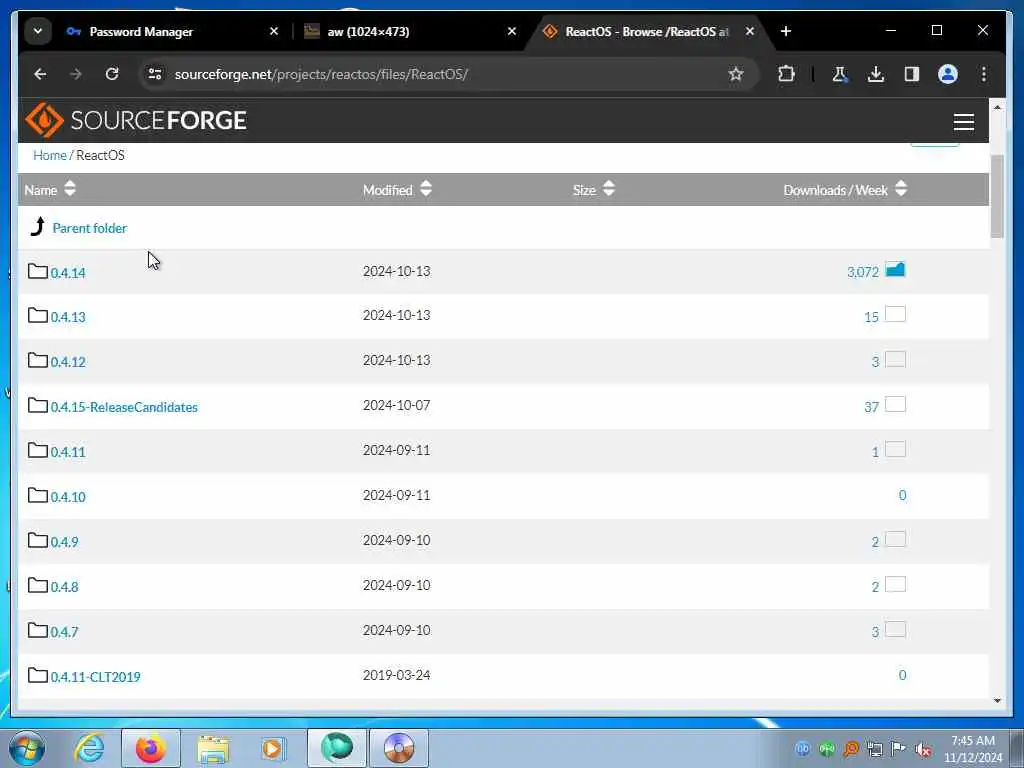Viewport: 1024px width, 768px height.
Task: Open the tab search dropdown
Action: (38, 31)
